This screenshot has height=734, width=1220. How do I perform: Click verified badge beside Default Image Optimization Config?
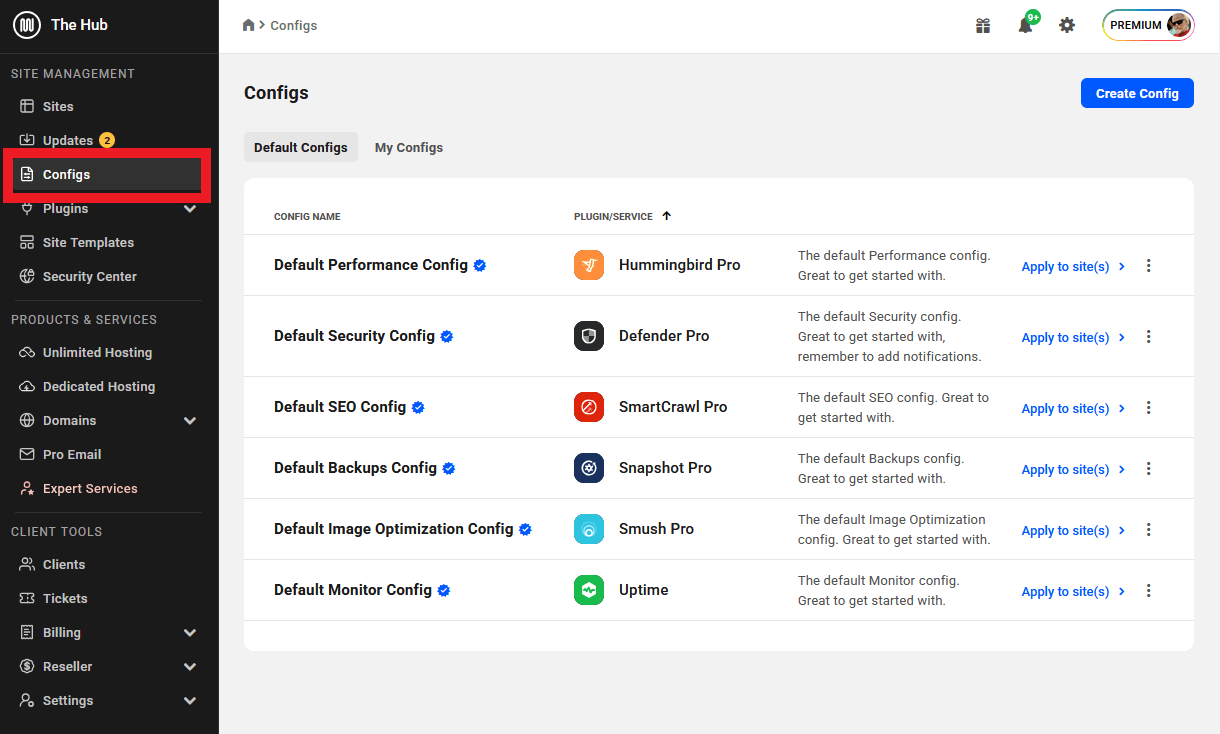click(525, 530)
